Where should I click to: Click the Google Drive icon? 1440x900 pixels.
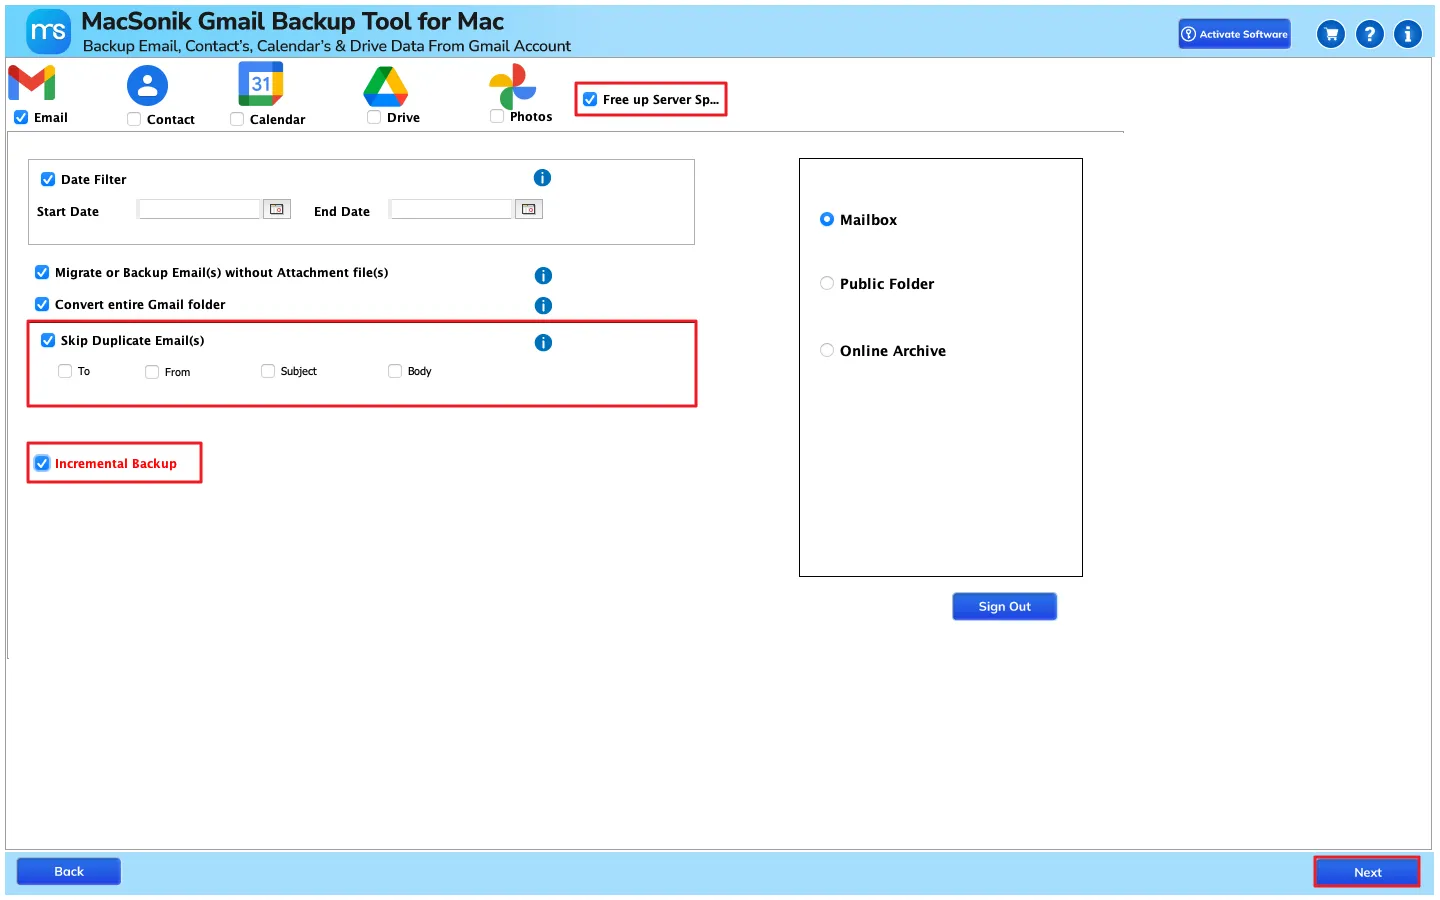coord(386,87)
